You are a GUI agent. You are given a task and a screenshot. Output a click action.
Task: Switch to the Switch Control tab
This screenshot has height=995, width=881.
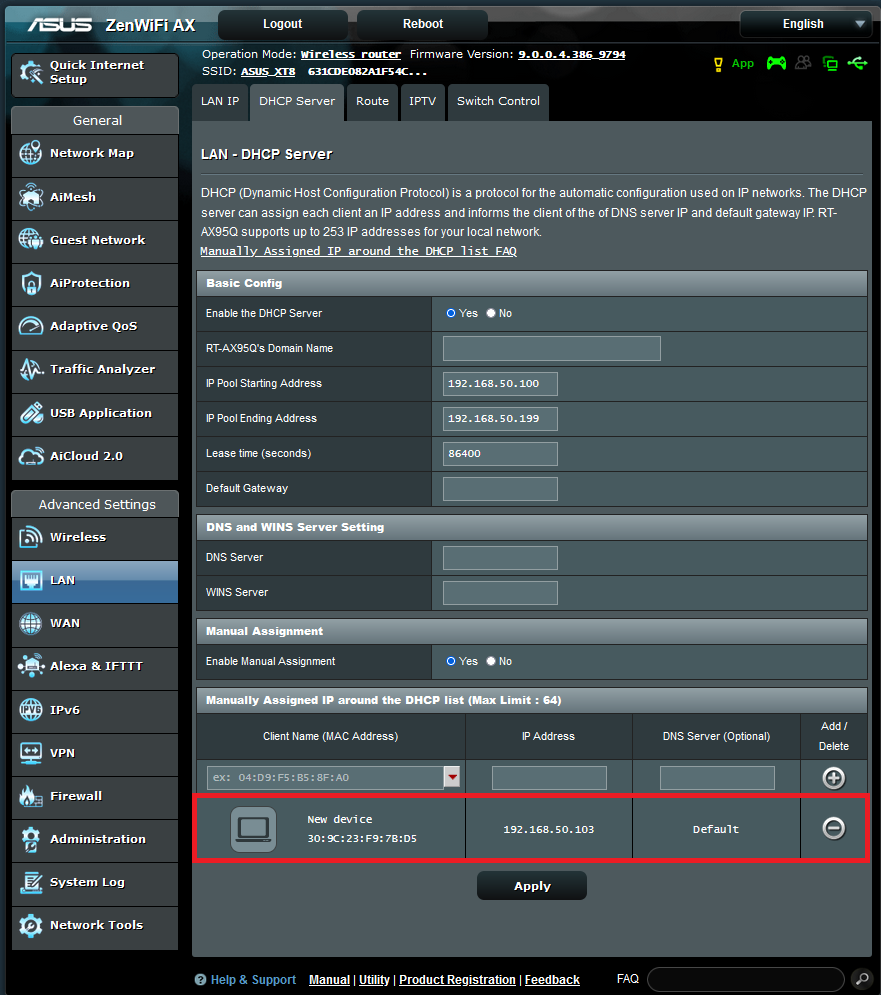[498, 101]
